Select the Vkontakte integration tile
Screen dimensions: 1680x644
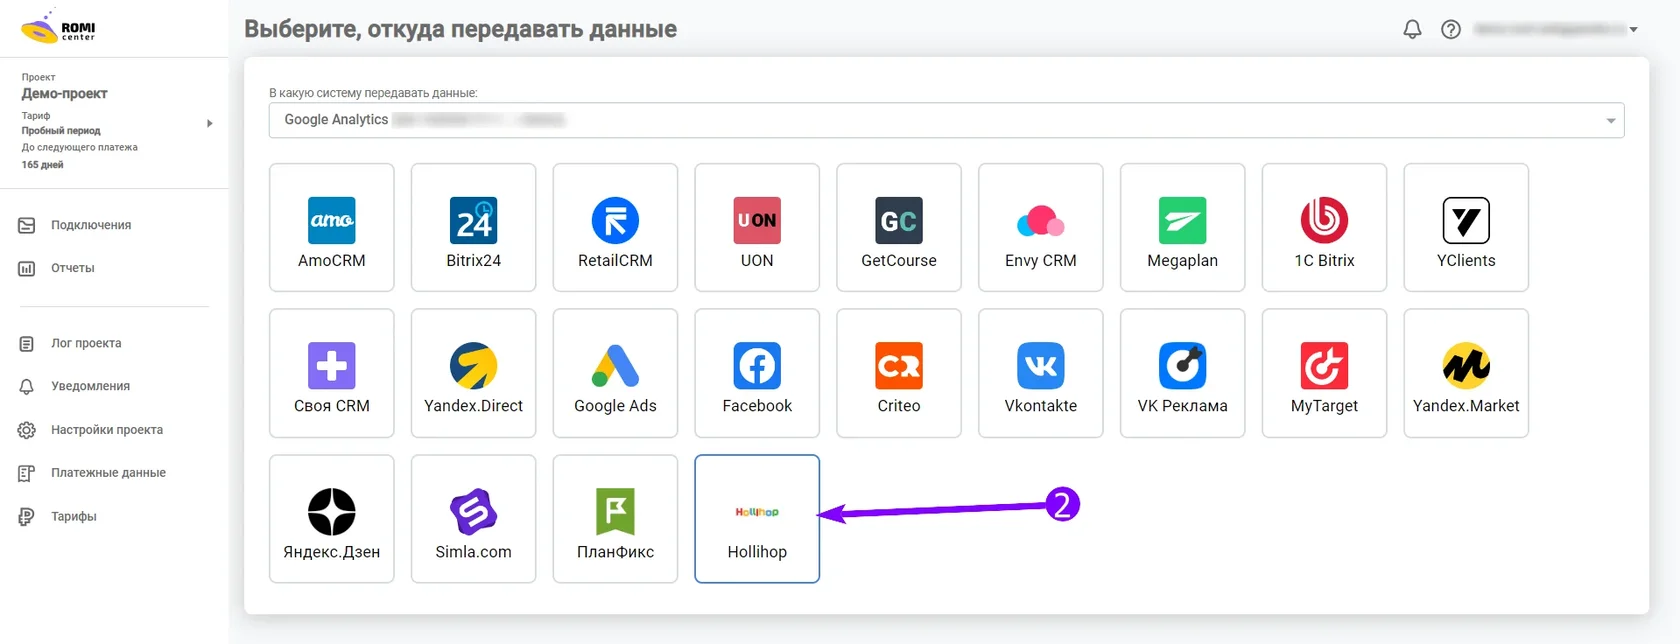pos(1041,373)
